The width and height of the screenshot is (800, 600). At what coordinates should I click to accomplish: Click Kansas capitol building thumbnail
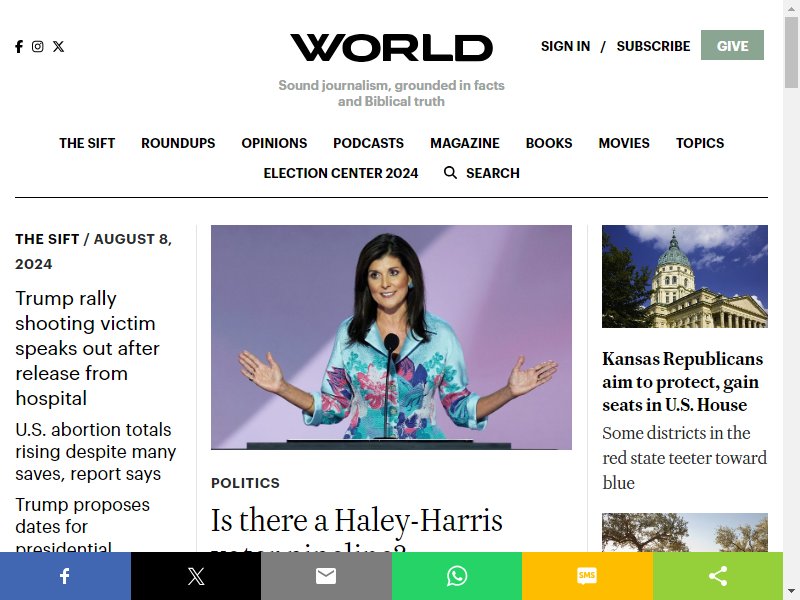pos(685,276)
